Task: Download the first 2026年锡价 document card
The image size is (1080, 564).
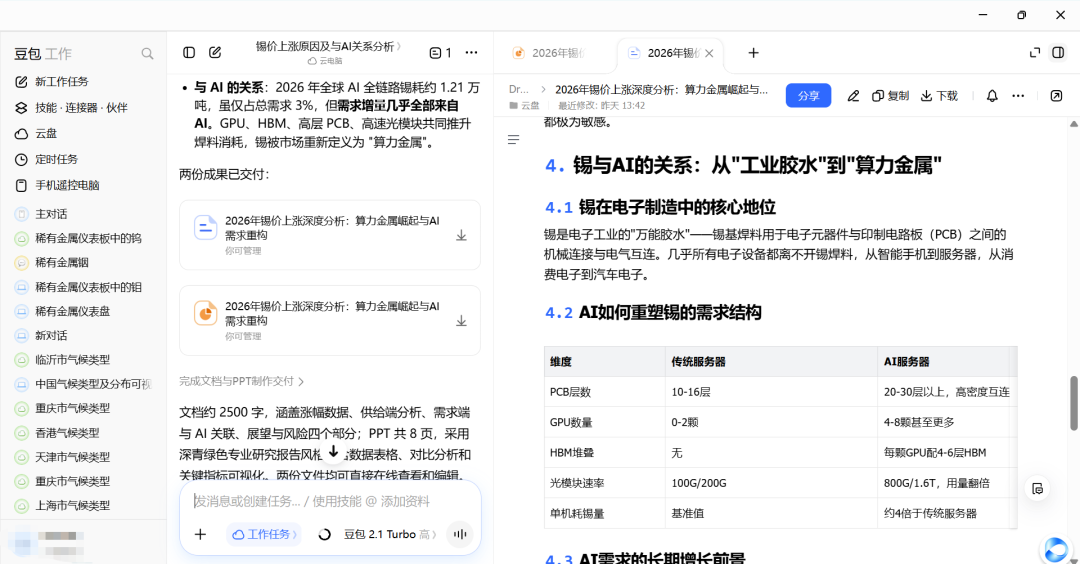Action: pos(461,236)
